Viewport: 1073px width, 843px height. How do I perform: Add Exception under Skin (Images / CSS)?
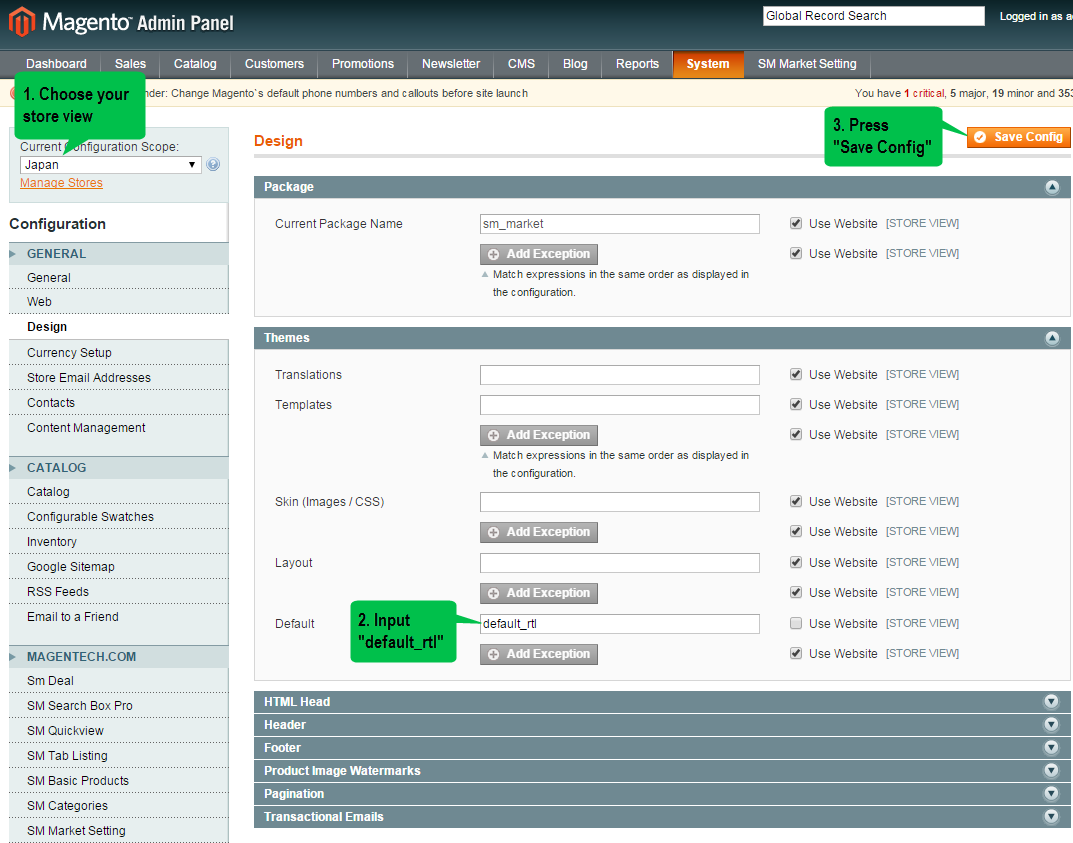click(539, 532)
